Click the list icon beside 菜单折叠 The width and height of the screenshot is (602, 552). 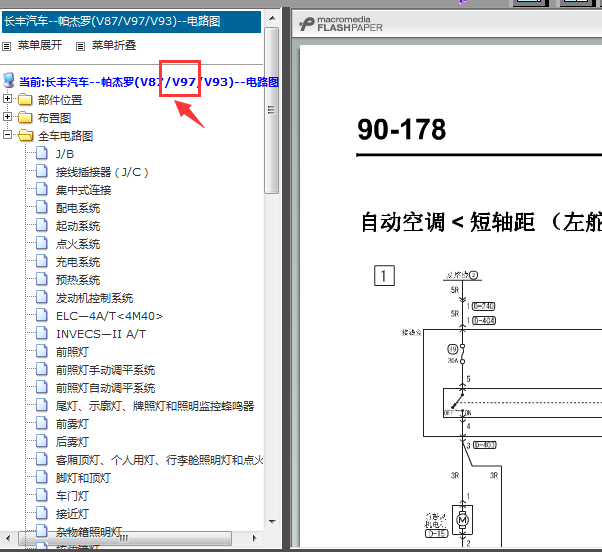[x=80, y=46]
